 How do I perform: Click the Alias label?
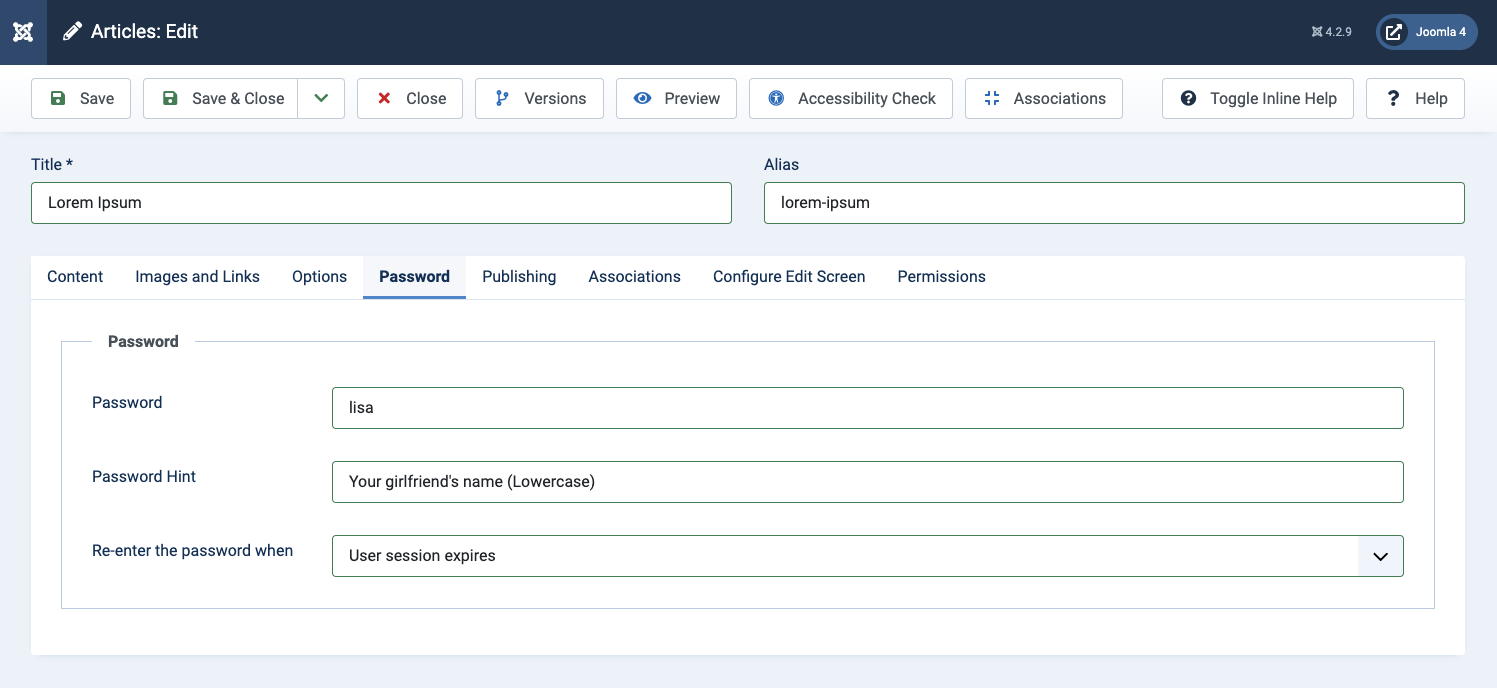[x=781, y=164]
